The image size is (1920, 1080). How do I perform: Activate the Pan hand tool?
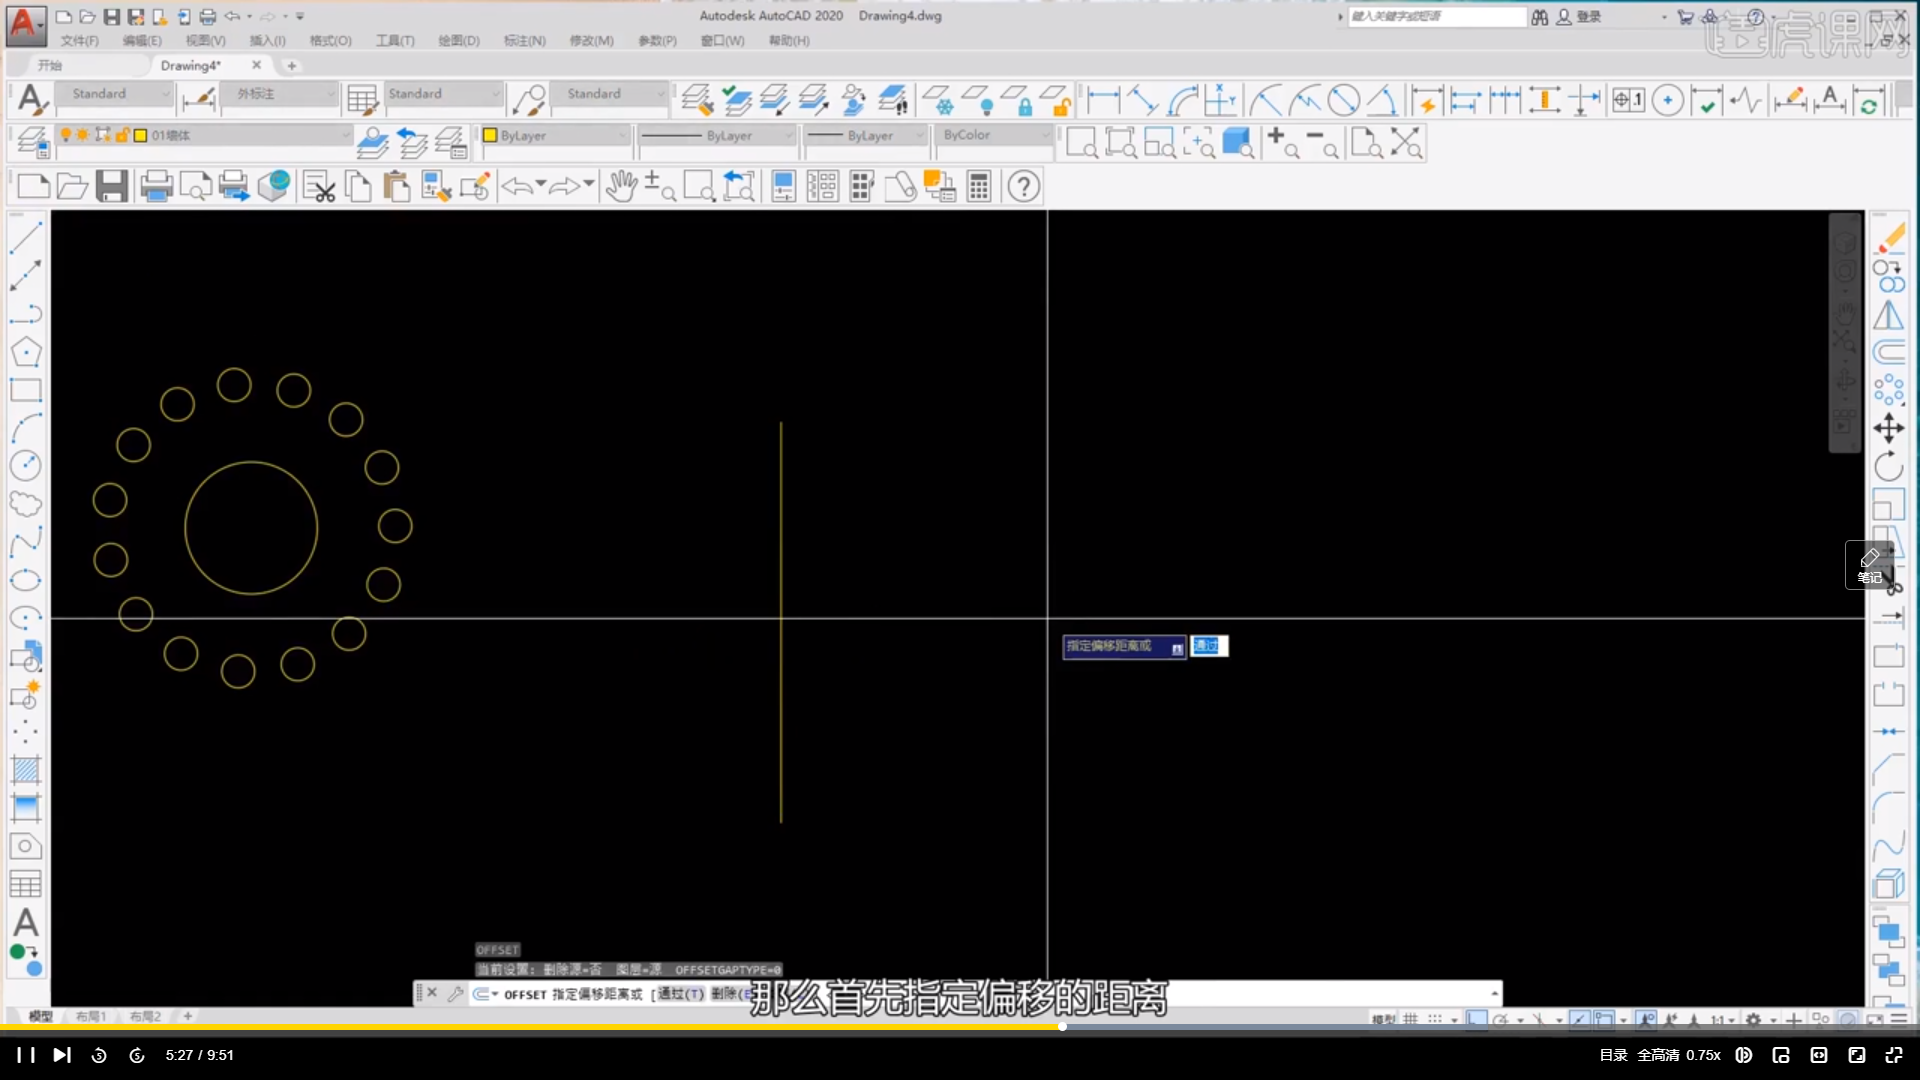[621, 186]
